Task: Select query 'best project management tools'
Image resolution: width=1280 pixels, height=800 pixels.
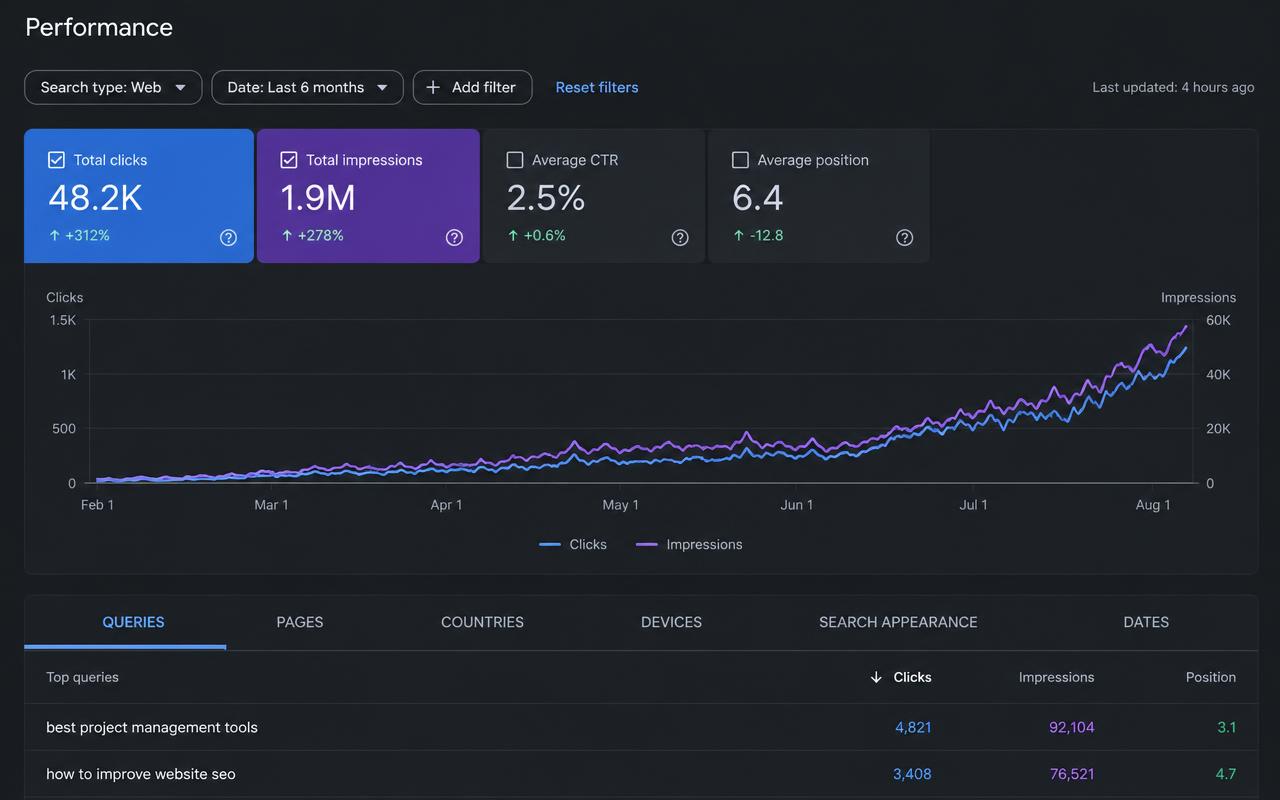Action: tap(152, 728)
